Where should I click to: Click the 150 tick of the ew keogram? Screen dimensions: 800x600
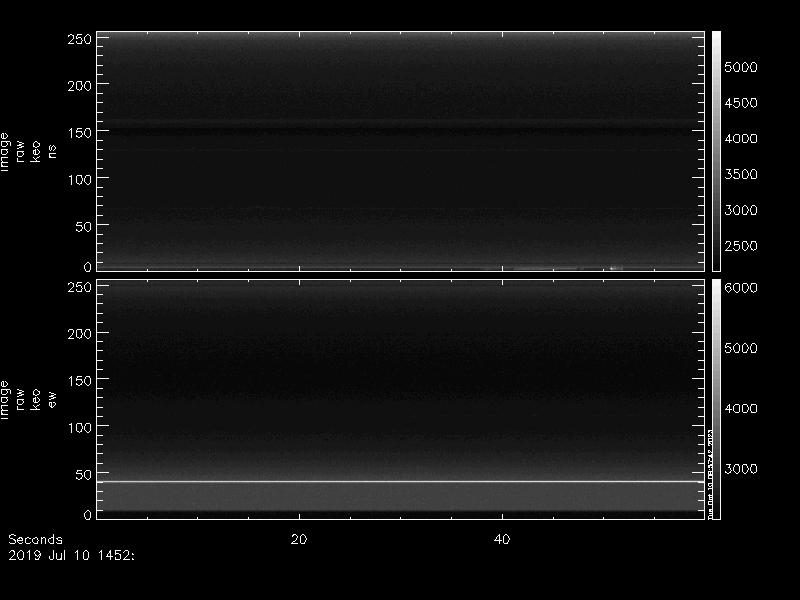tap(79, 381)
